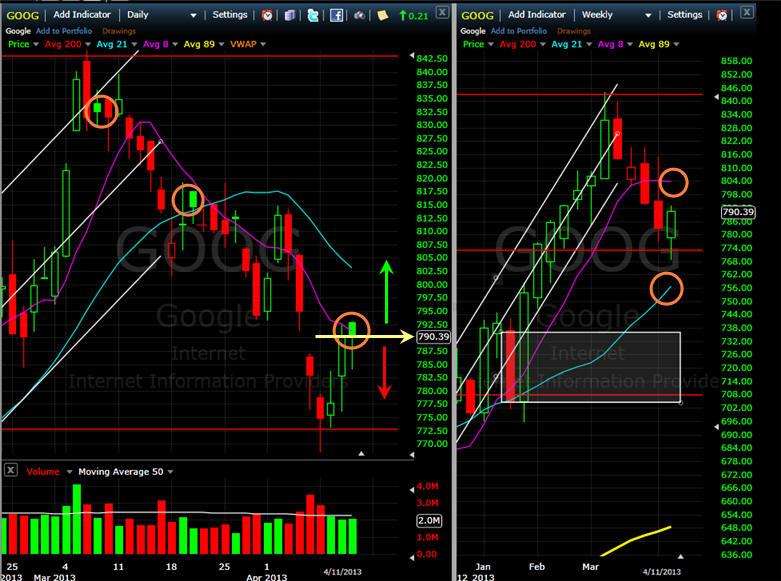Click Add Indicator in the Weekly chart
The height and width of the screenshot is (581, 781).
(537, 15)
